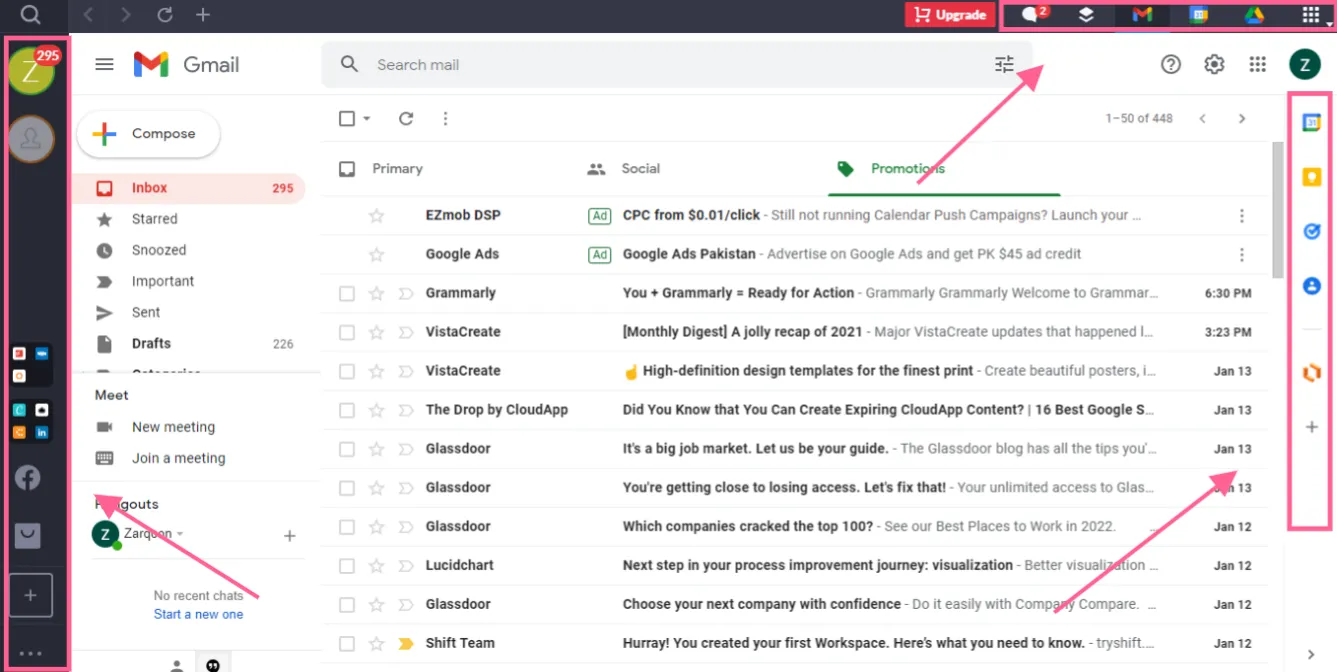The height and width of the screenshot is (672, 1337).
Task: Refresh the mail list
Action: pyautogui.click(x=406, y=118)
